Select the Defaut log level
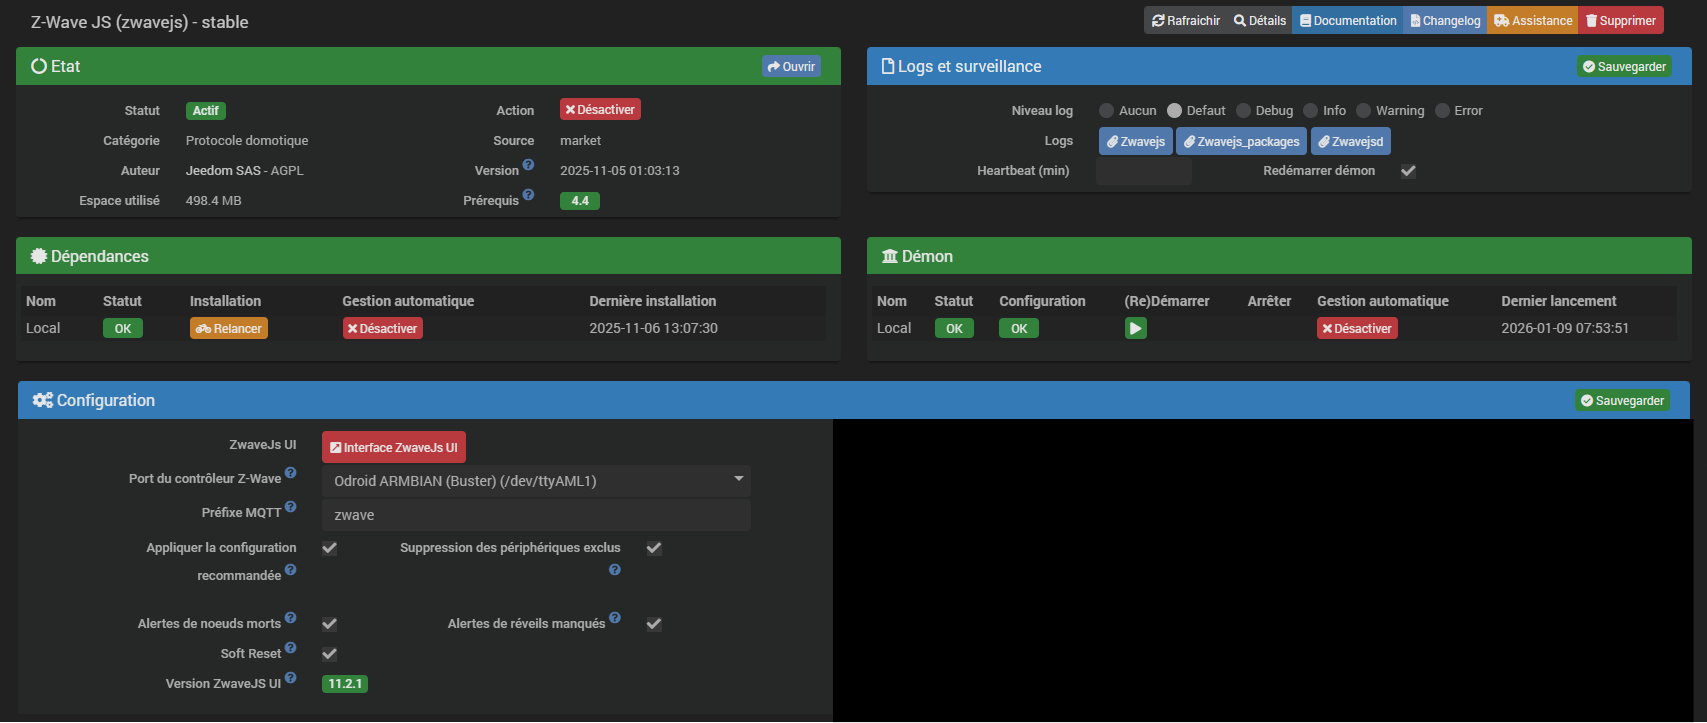Viewport: 1707px width, 723px height. [1174, 111]
